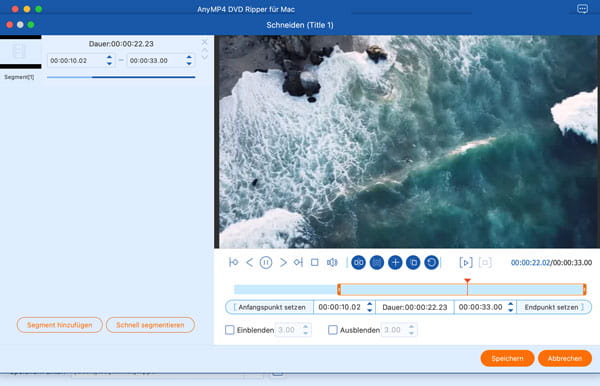Adjust segment list start time stepper

pyautogui.click(x=109, y=60)
